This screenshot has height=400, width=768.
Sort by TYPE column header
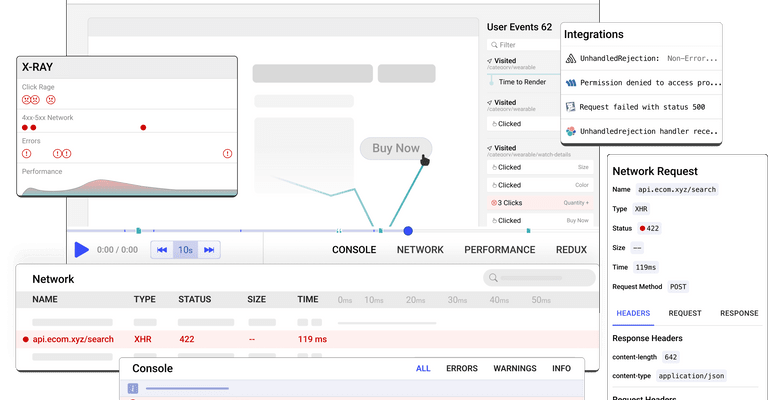pyautogui.click(x=144, y=299)
